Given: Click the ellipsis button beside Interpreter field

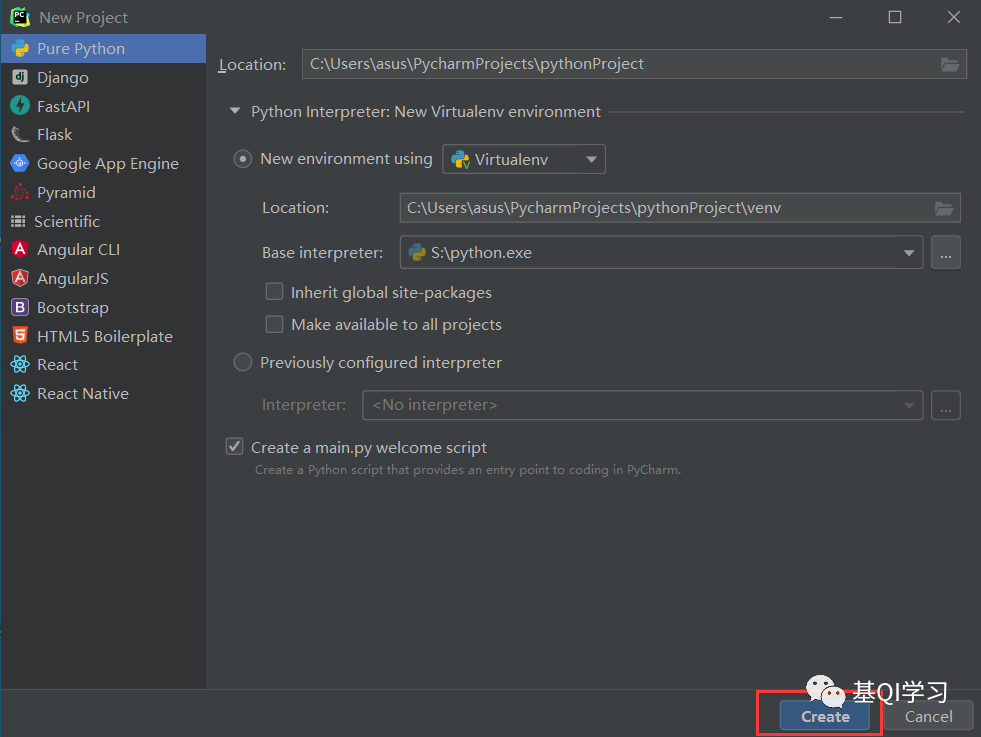Looking at the screenshot, I should [x=945, y=405].
